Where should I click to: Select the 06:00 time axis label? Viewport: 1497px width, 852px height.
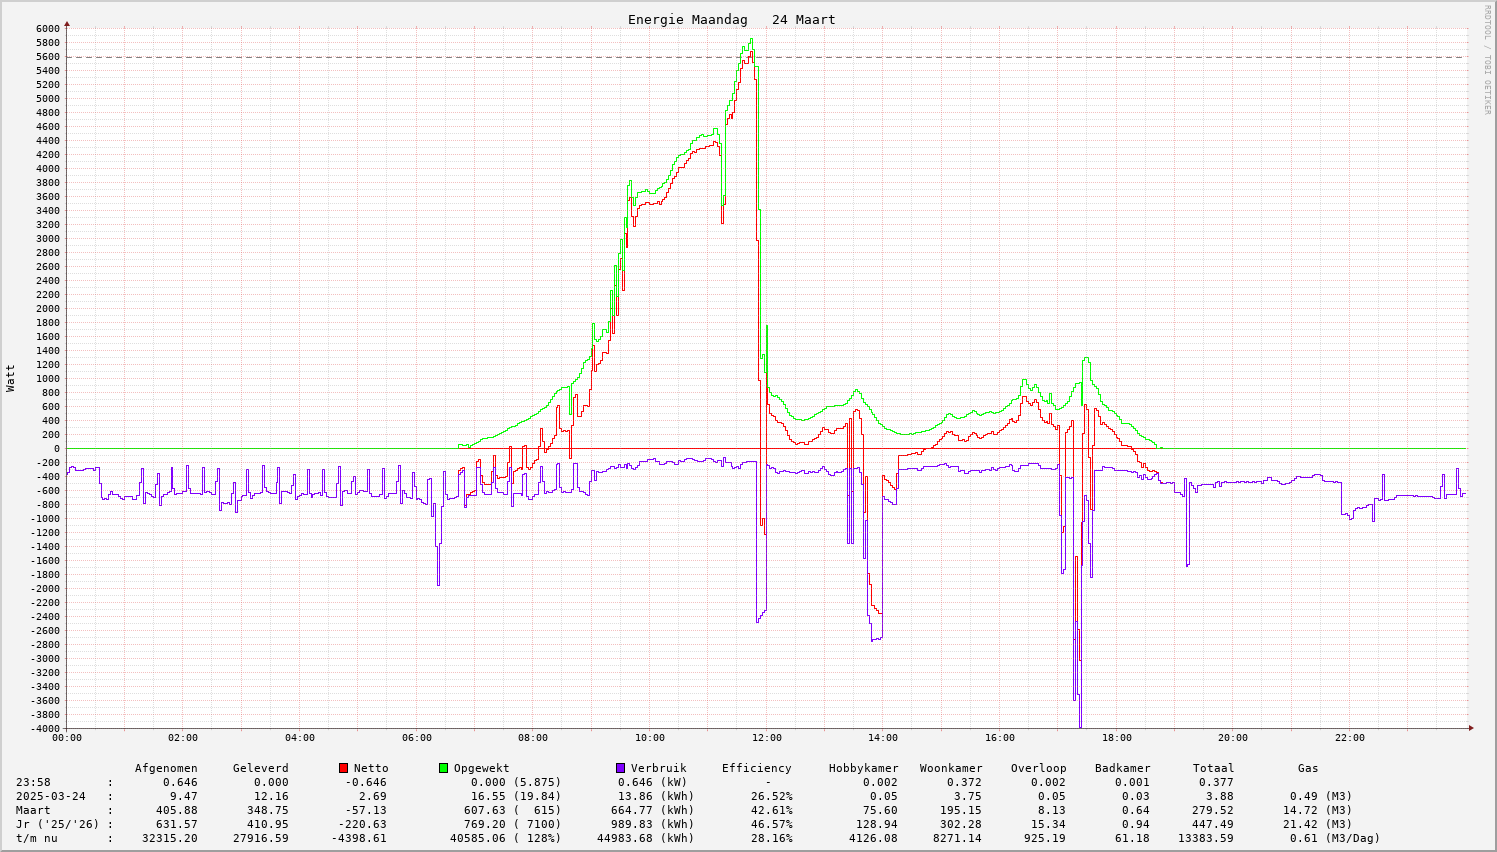pyautogui.click(x=416, y=738)
